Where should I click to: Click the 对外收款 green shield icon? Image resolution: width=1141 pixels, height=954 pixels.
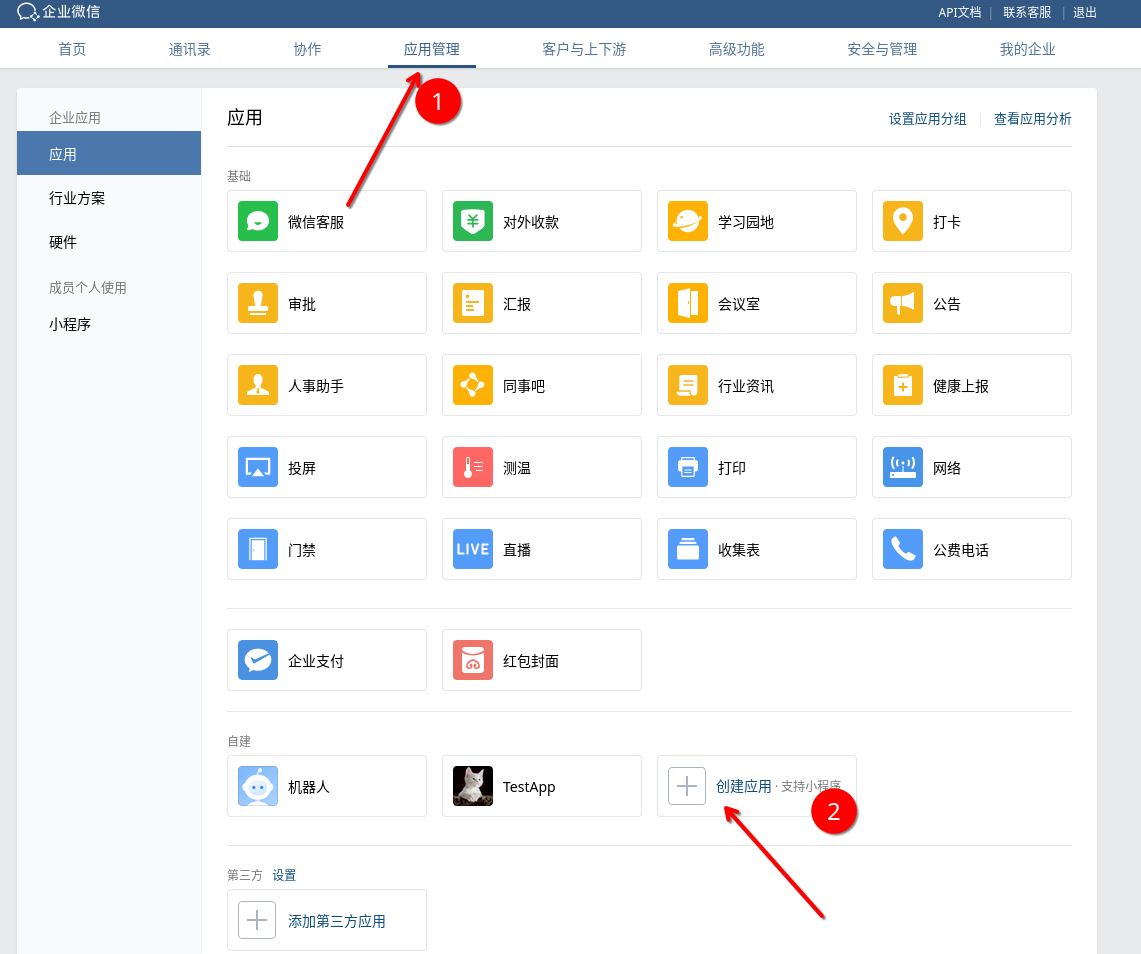tap(473, 221)
